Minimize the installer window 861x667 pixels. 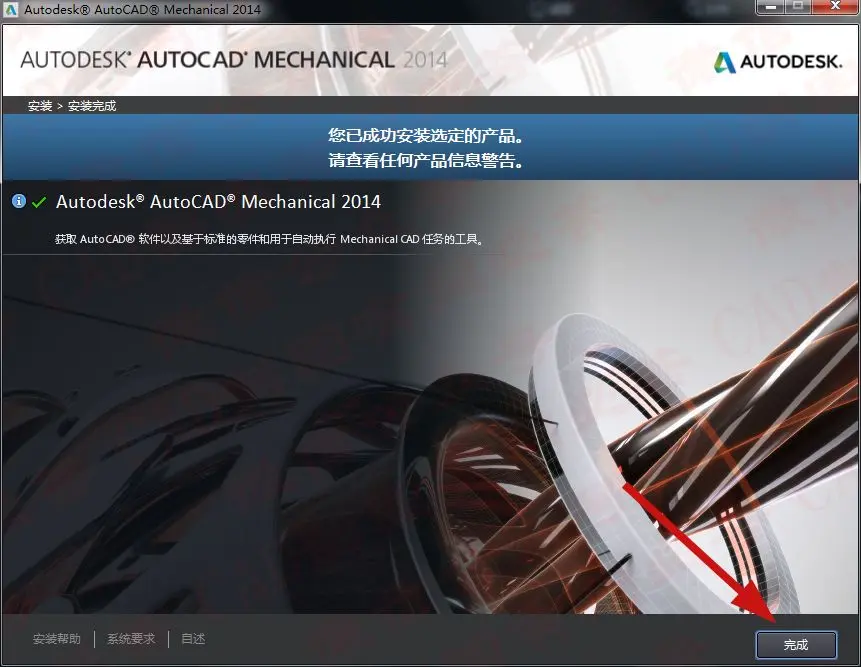click(771, 7)
